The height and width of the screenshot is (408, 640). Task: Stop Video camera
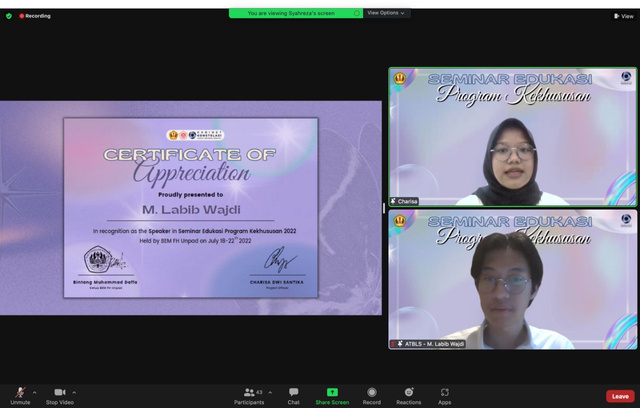[x=59, y=393]
